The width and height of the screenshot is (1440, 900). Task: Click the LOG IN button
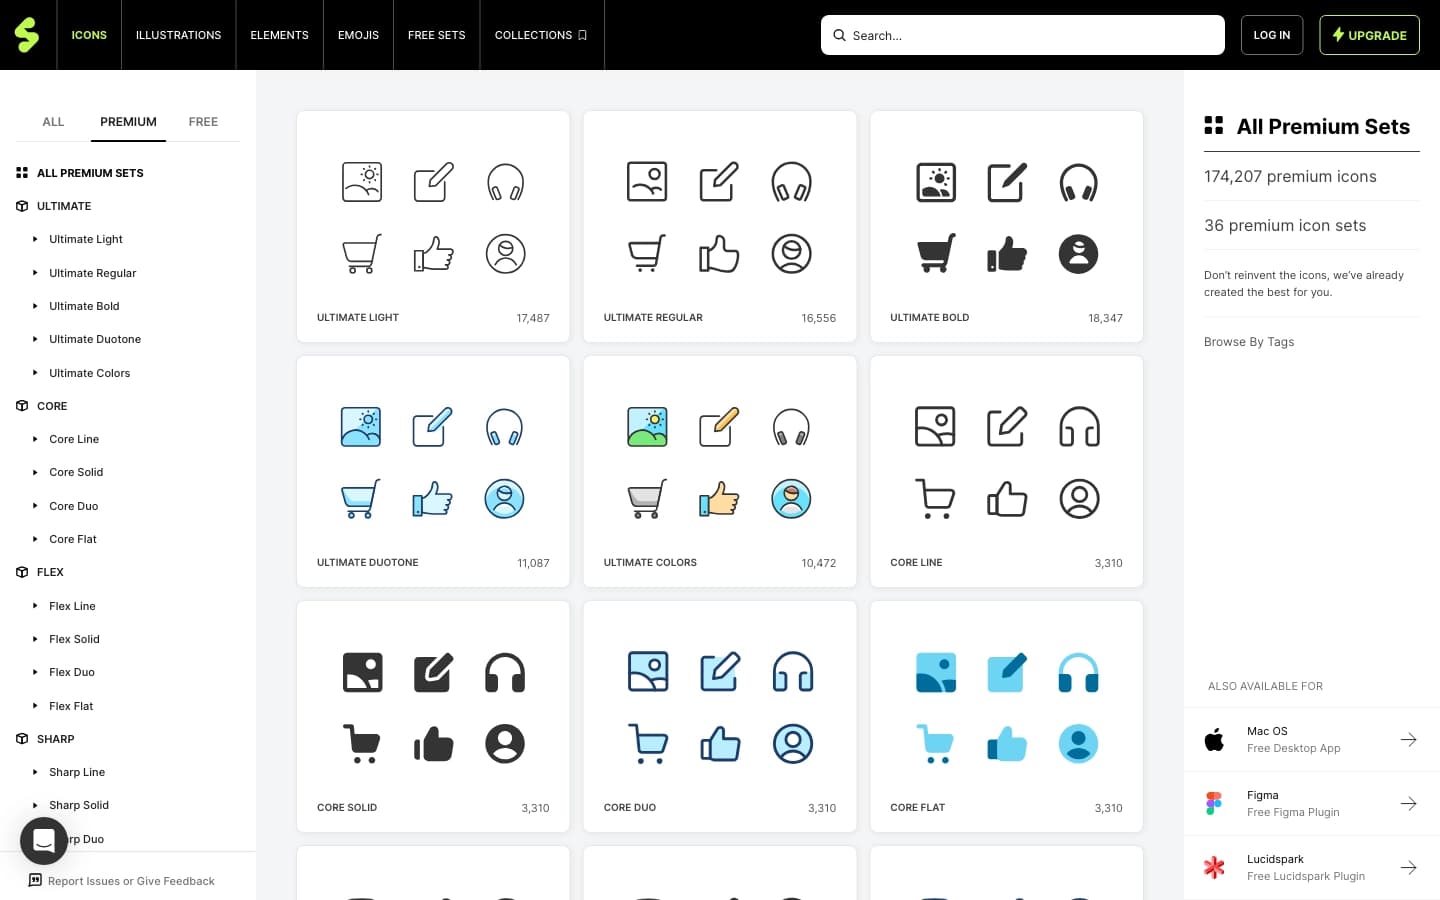click(1272, 35)
